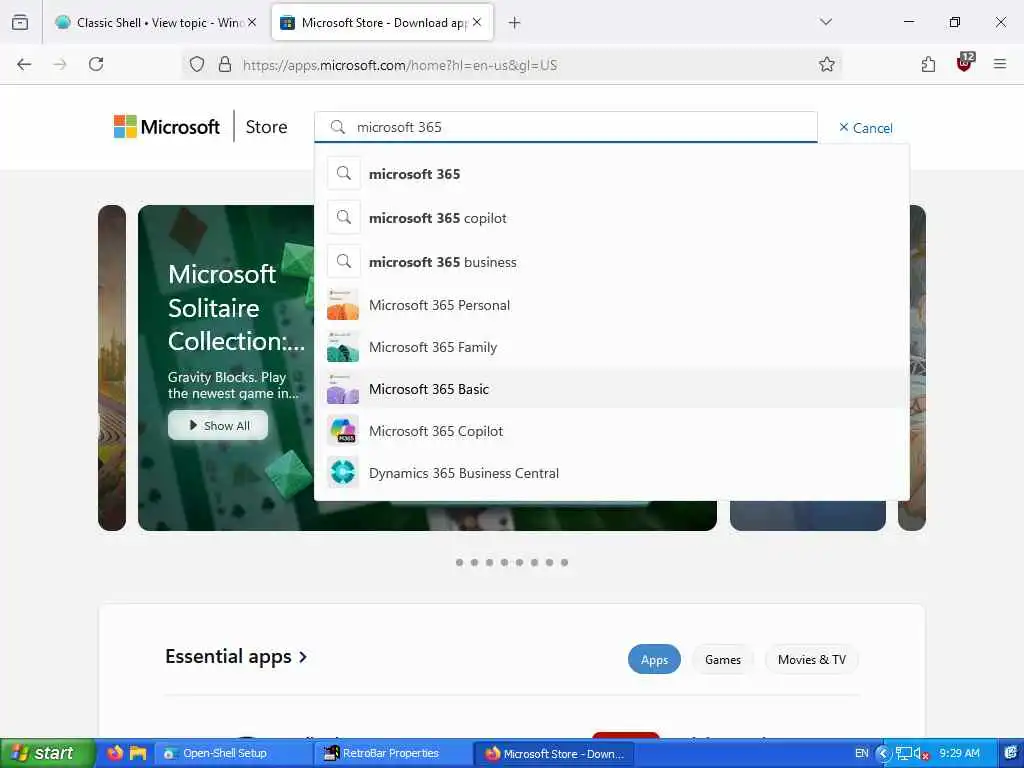This screenshot has height=768, width=1024.
Task: Click the EN language indicator
Action: coord(862,753)
